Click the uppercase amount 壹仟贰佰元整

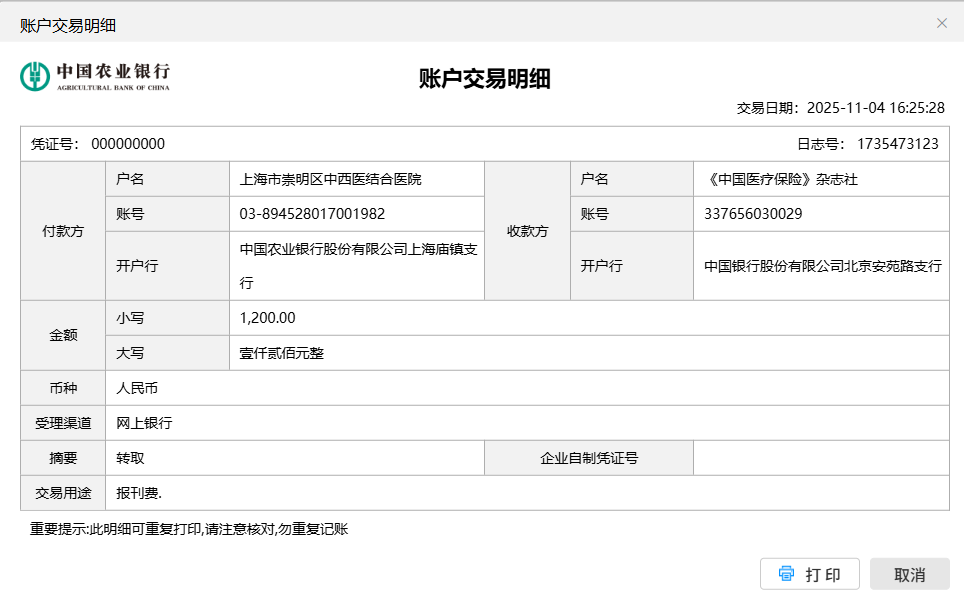[282, 353]
